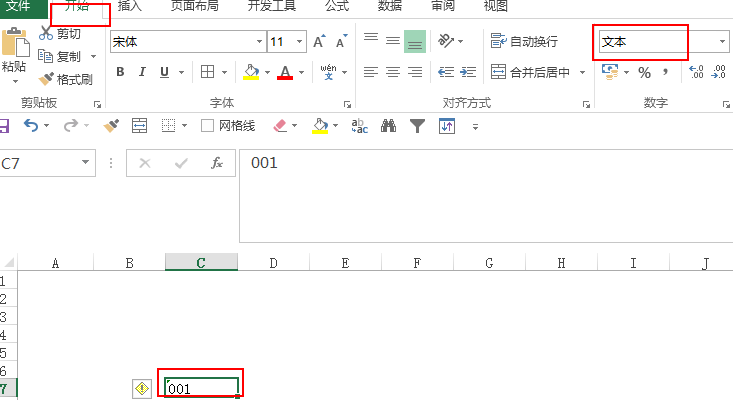Click Redo arrow in quick toolbar
Viewport: 733px width, 400px height.
click(x=71, y=126)
